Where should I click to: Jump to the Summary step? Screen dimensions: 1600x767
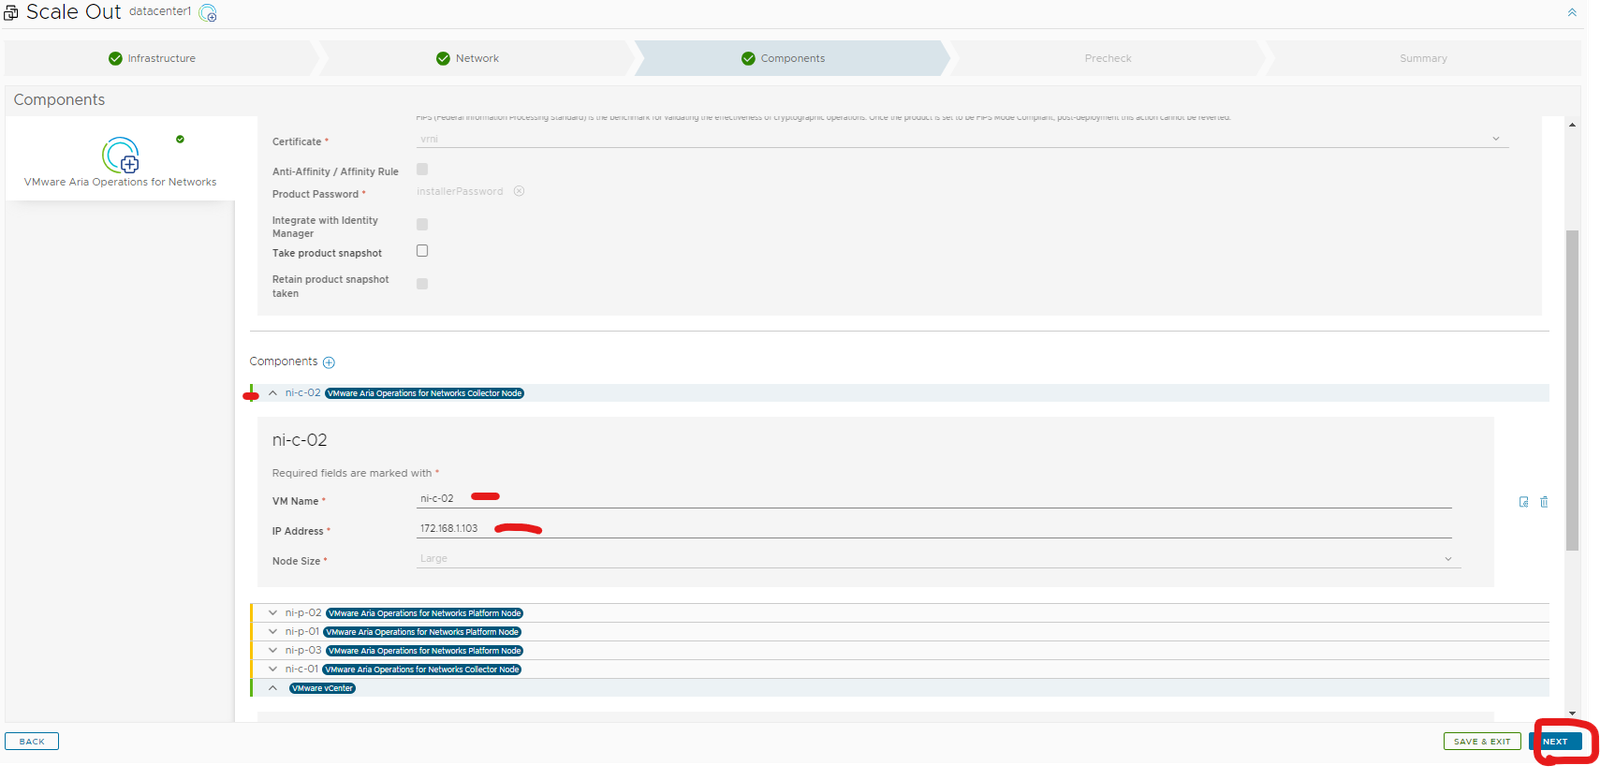1423,58
